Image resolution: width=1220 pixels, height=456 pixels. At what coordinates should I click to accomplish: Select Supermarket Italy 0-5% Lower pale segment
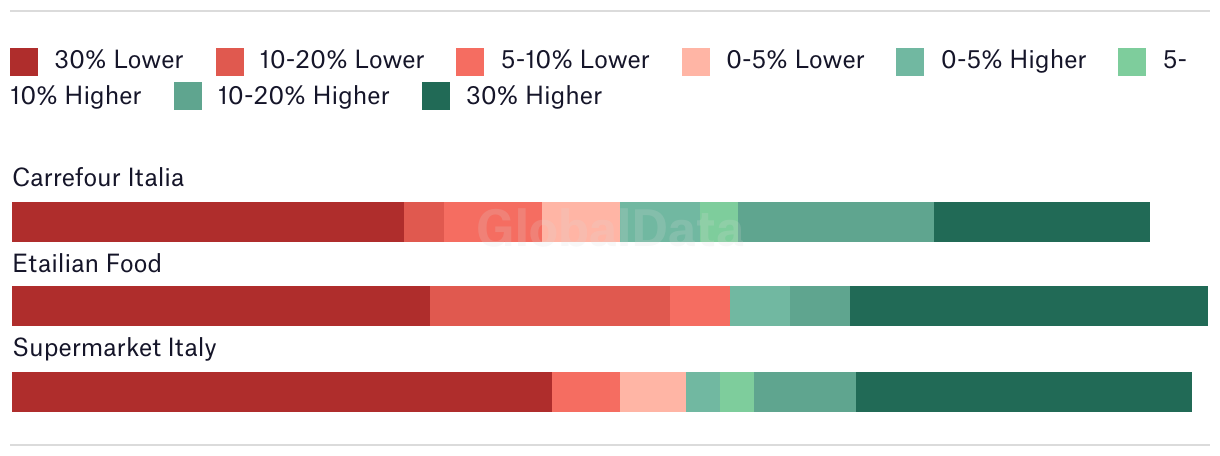coord(653,392)
